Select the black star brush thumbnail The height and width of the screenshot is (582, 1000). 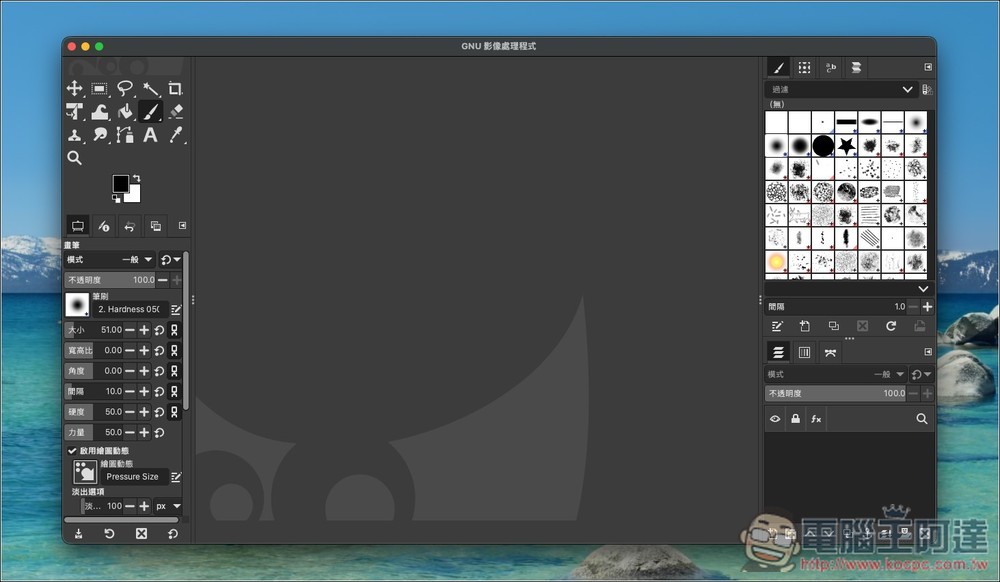click(846, 145)
